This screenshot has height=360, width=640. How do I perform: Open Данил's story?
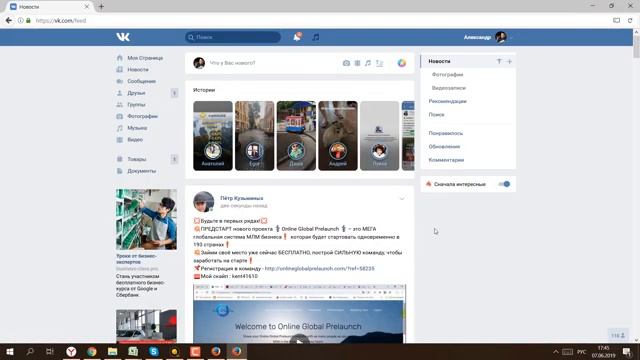point(296,136)
